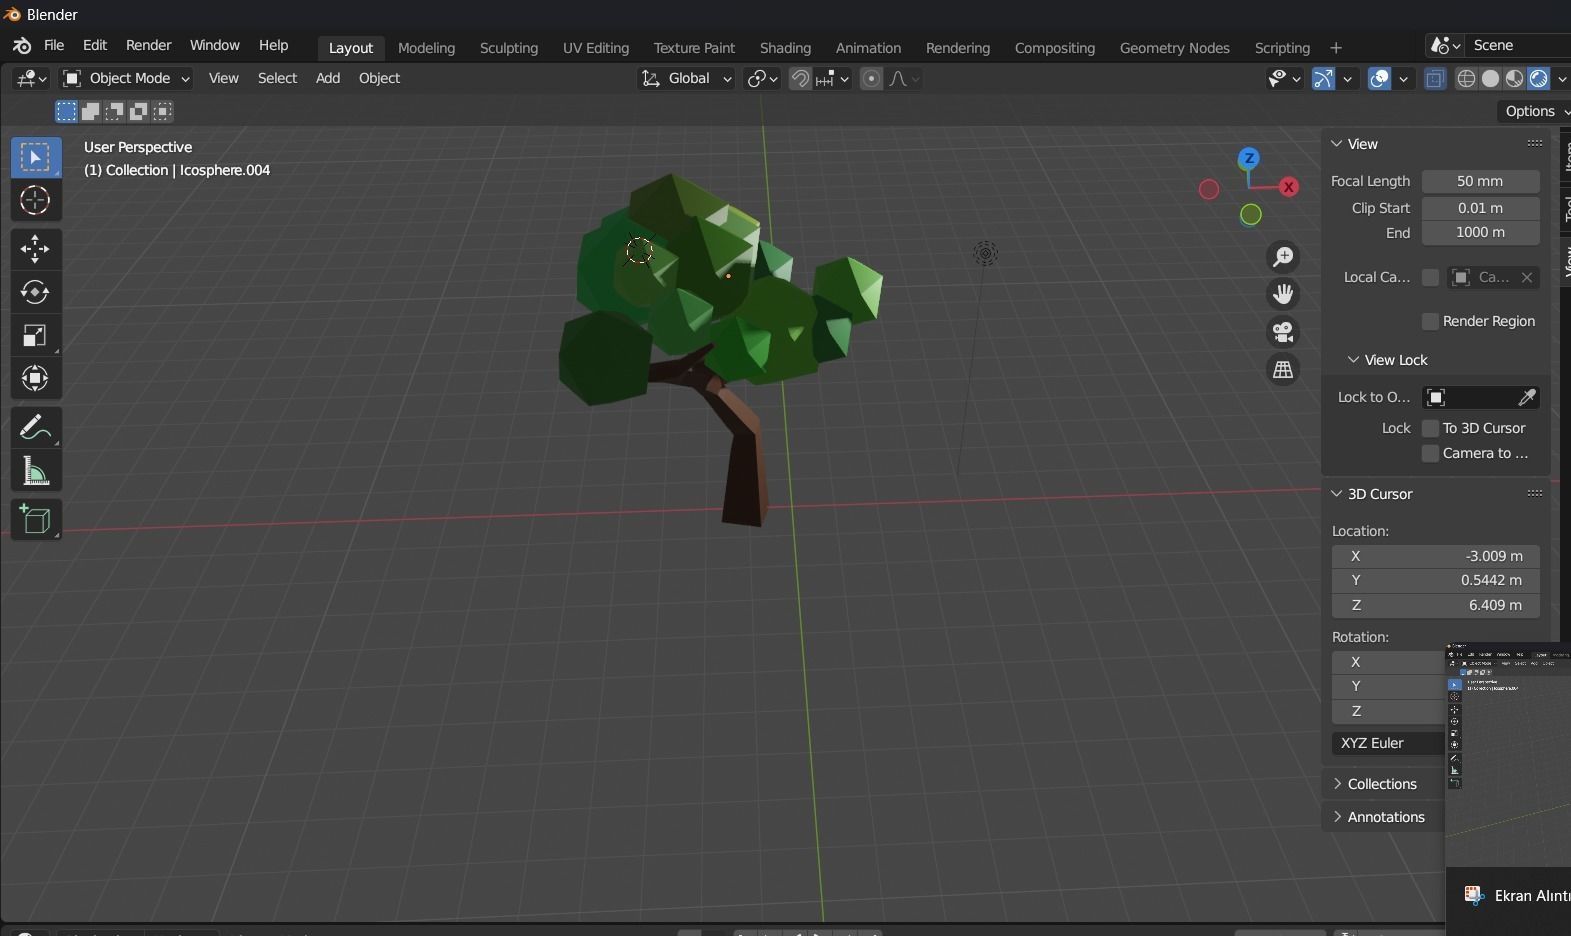Open the Render menu
This screenshot has height=936, width=1571.
(x=149, y=46)
